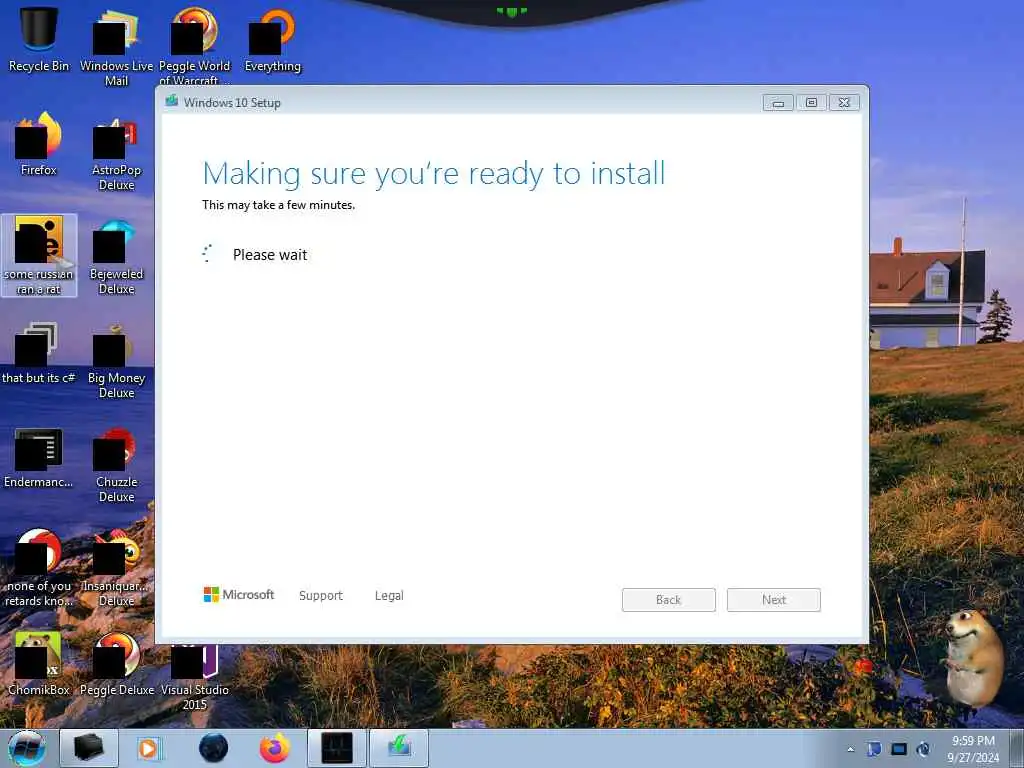The height and width of the screenshot is (768, 1024).
Task: Show hidden system tray icons
Action: click(x=850, y=749)
